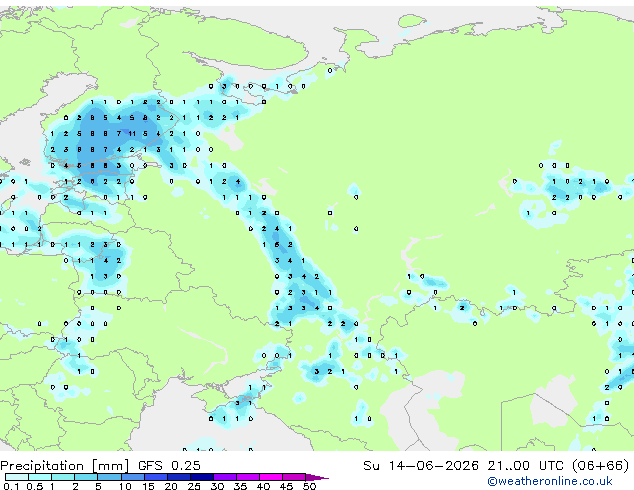Image resolution: width=634 pixels, height=490 pixels.
Task: Click the legend label '0.5'
Action: pos(34,486)
